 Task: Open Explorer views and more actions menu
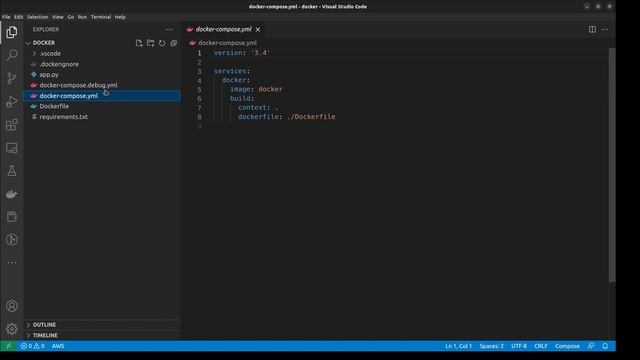click(169, 29)
